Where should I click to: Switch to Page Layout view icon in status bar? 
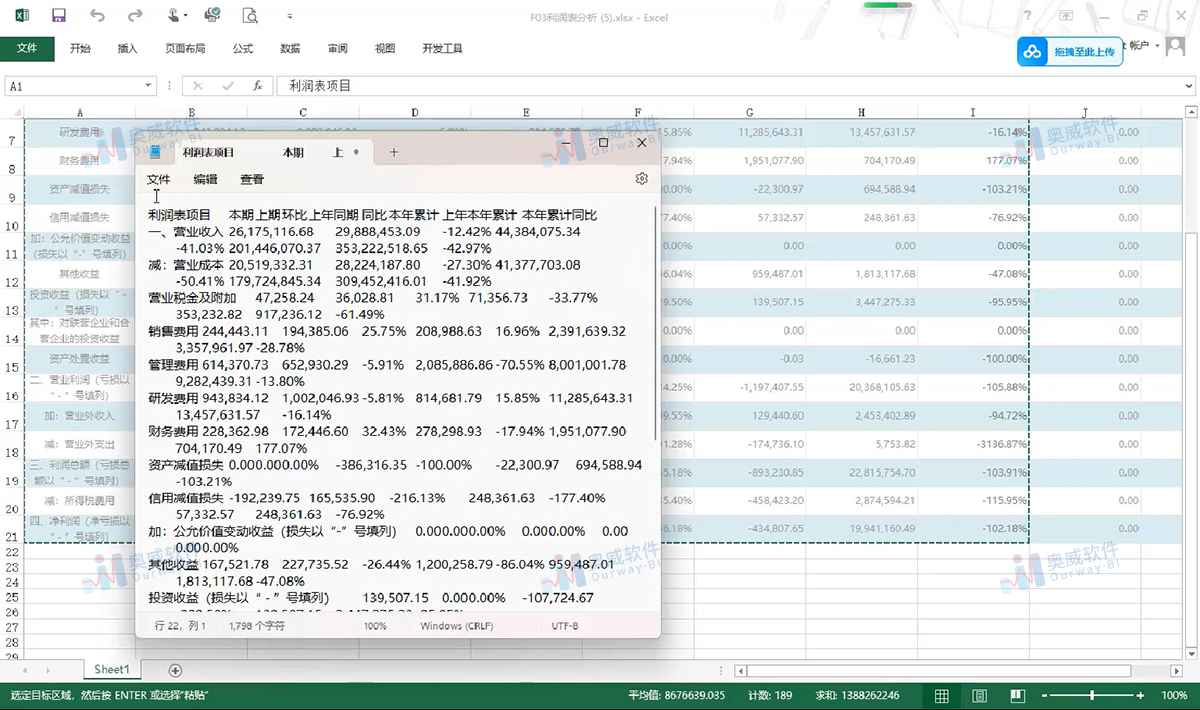pyautogui.click(x=979, y=695)
